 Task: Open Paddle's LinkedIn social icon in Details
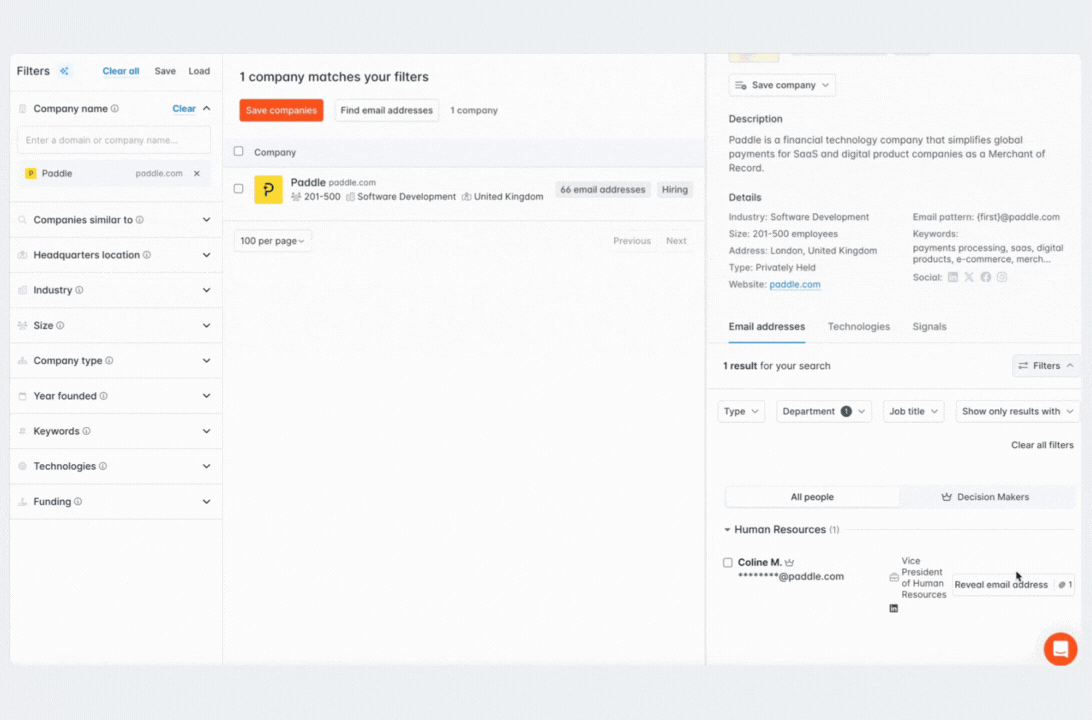(953, 277)
